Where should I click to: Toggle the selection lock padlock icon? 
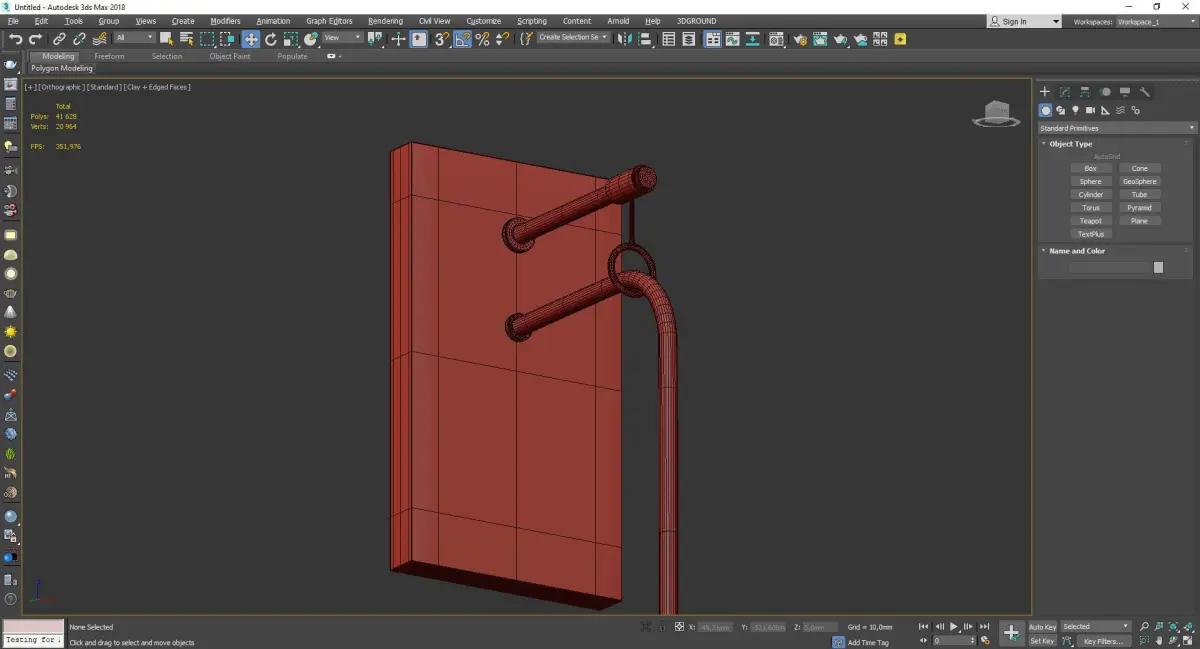point(661,627)
